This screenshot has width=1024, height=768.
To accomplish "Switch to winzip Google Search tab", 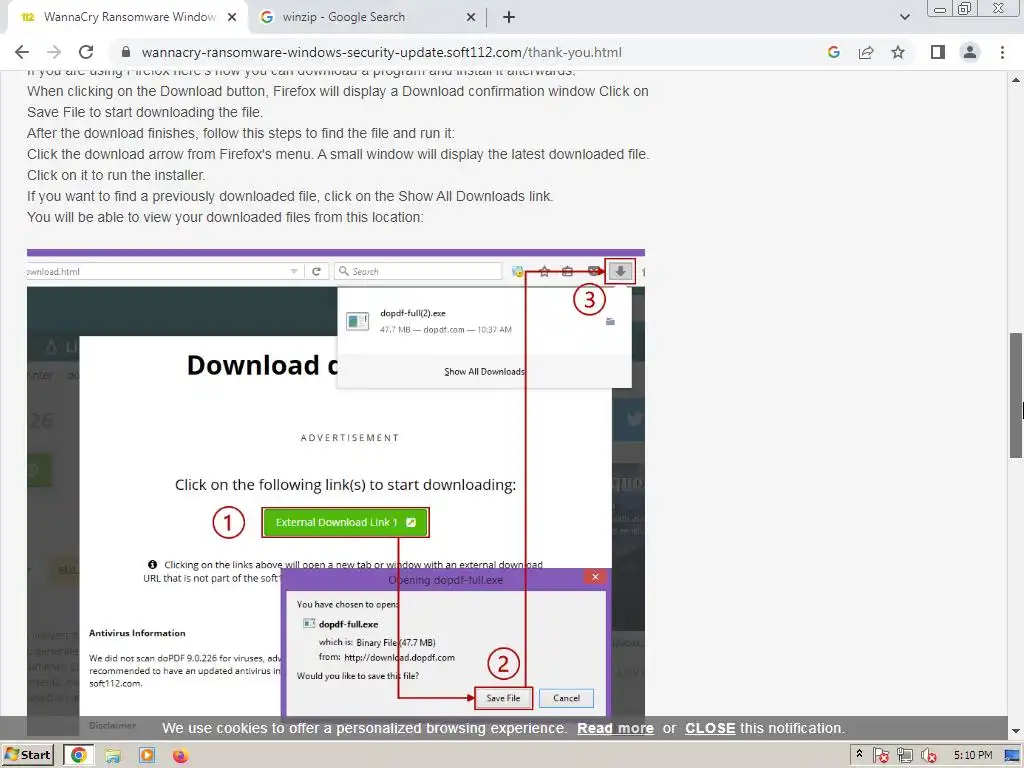I will click(367, 17).
